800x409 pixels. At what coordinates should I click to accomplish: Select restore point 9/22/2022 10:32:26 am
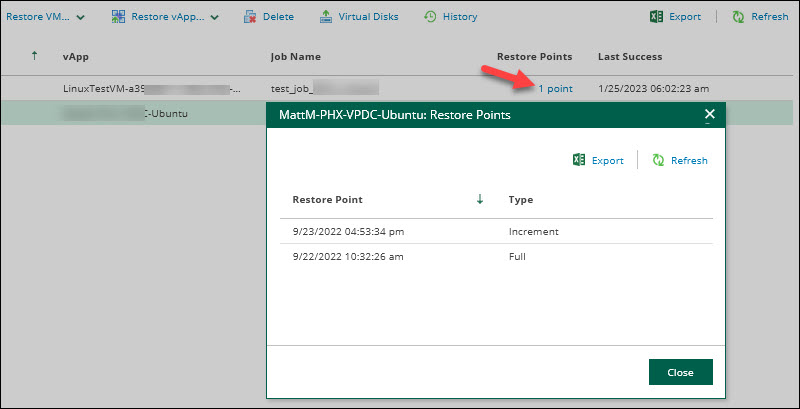tap(348, 257)
